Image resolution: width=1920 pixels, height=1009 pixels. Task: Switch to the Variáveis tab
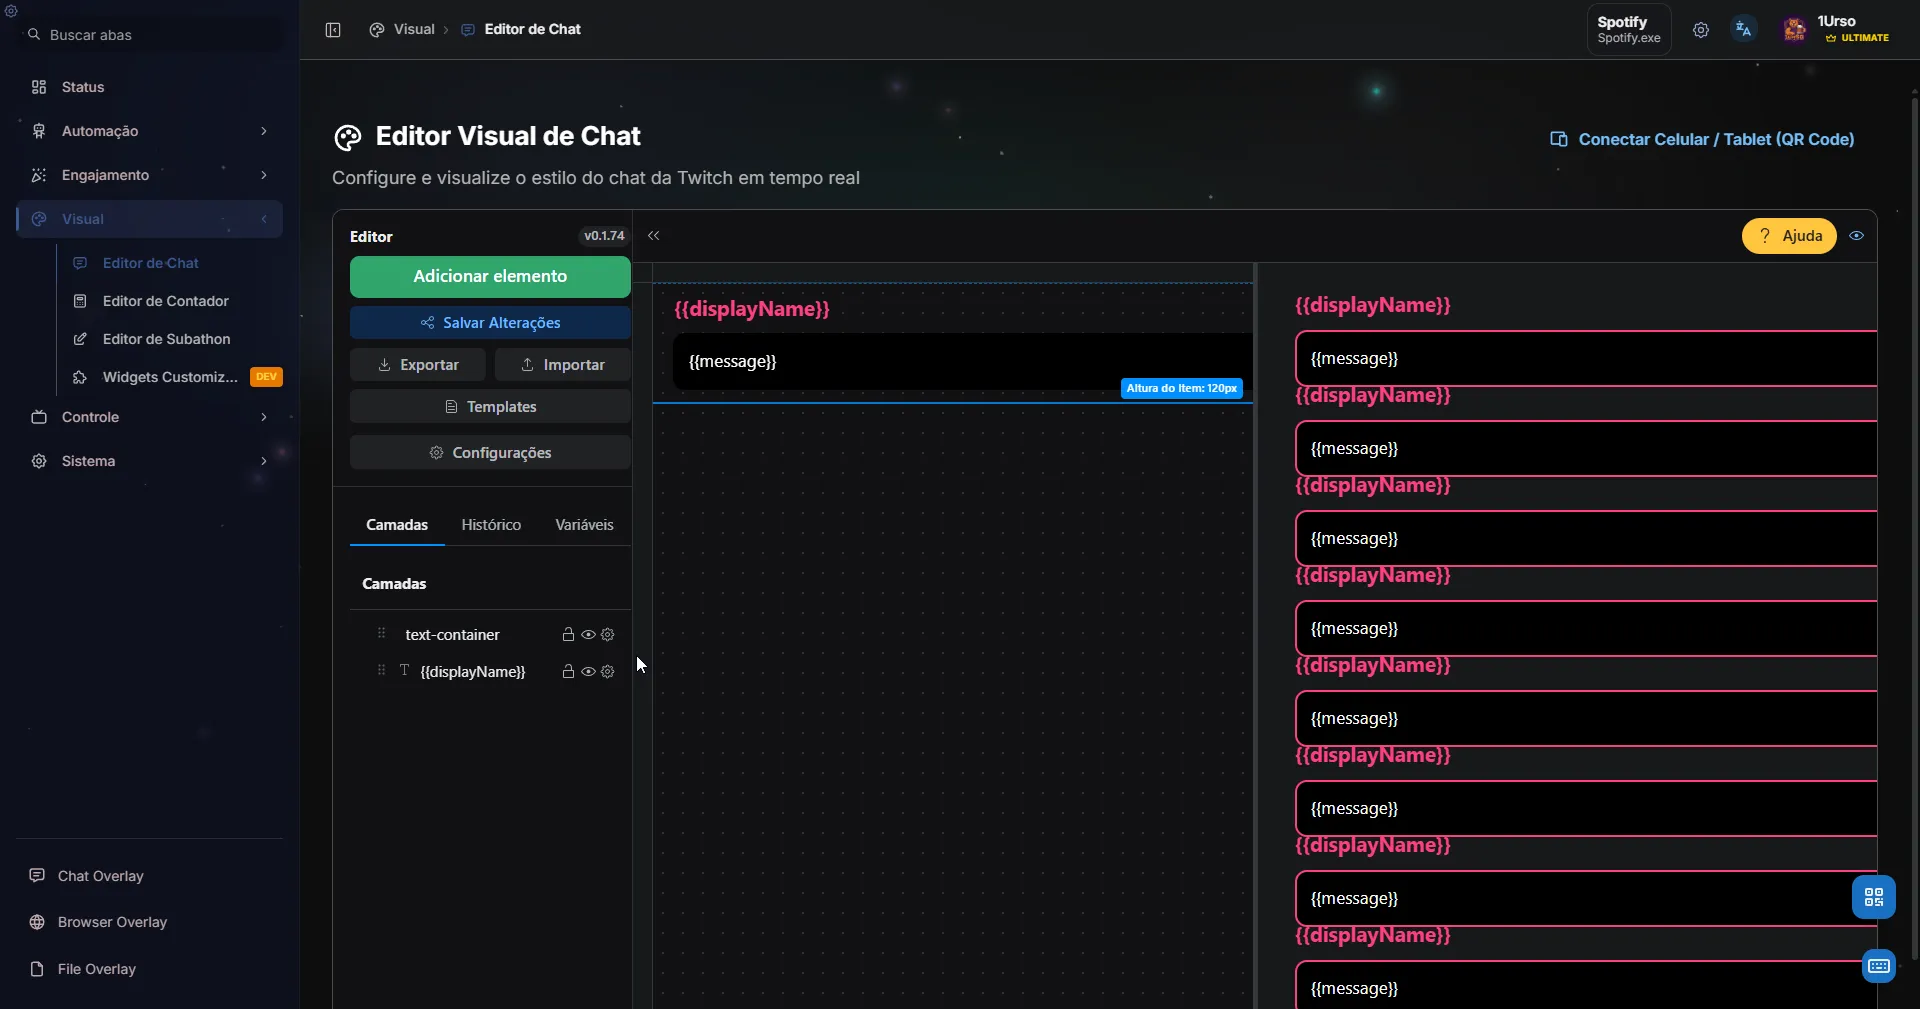[583, 524]
